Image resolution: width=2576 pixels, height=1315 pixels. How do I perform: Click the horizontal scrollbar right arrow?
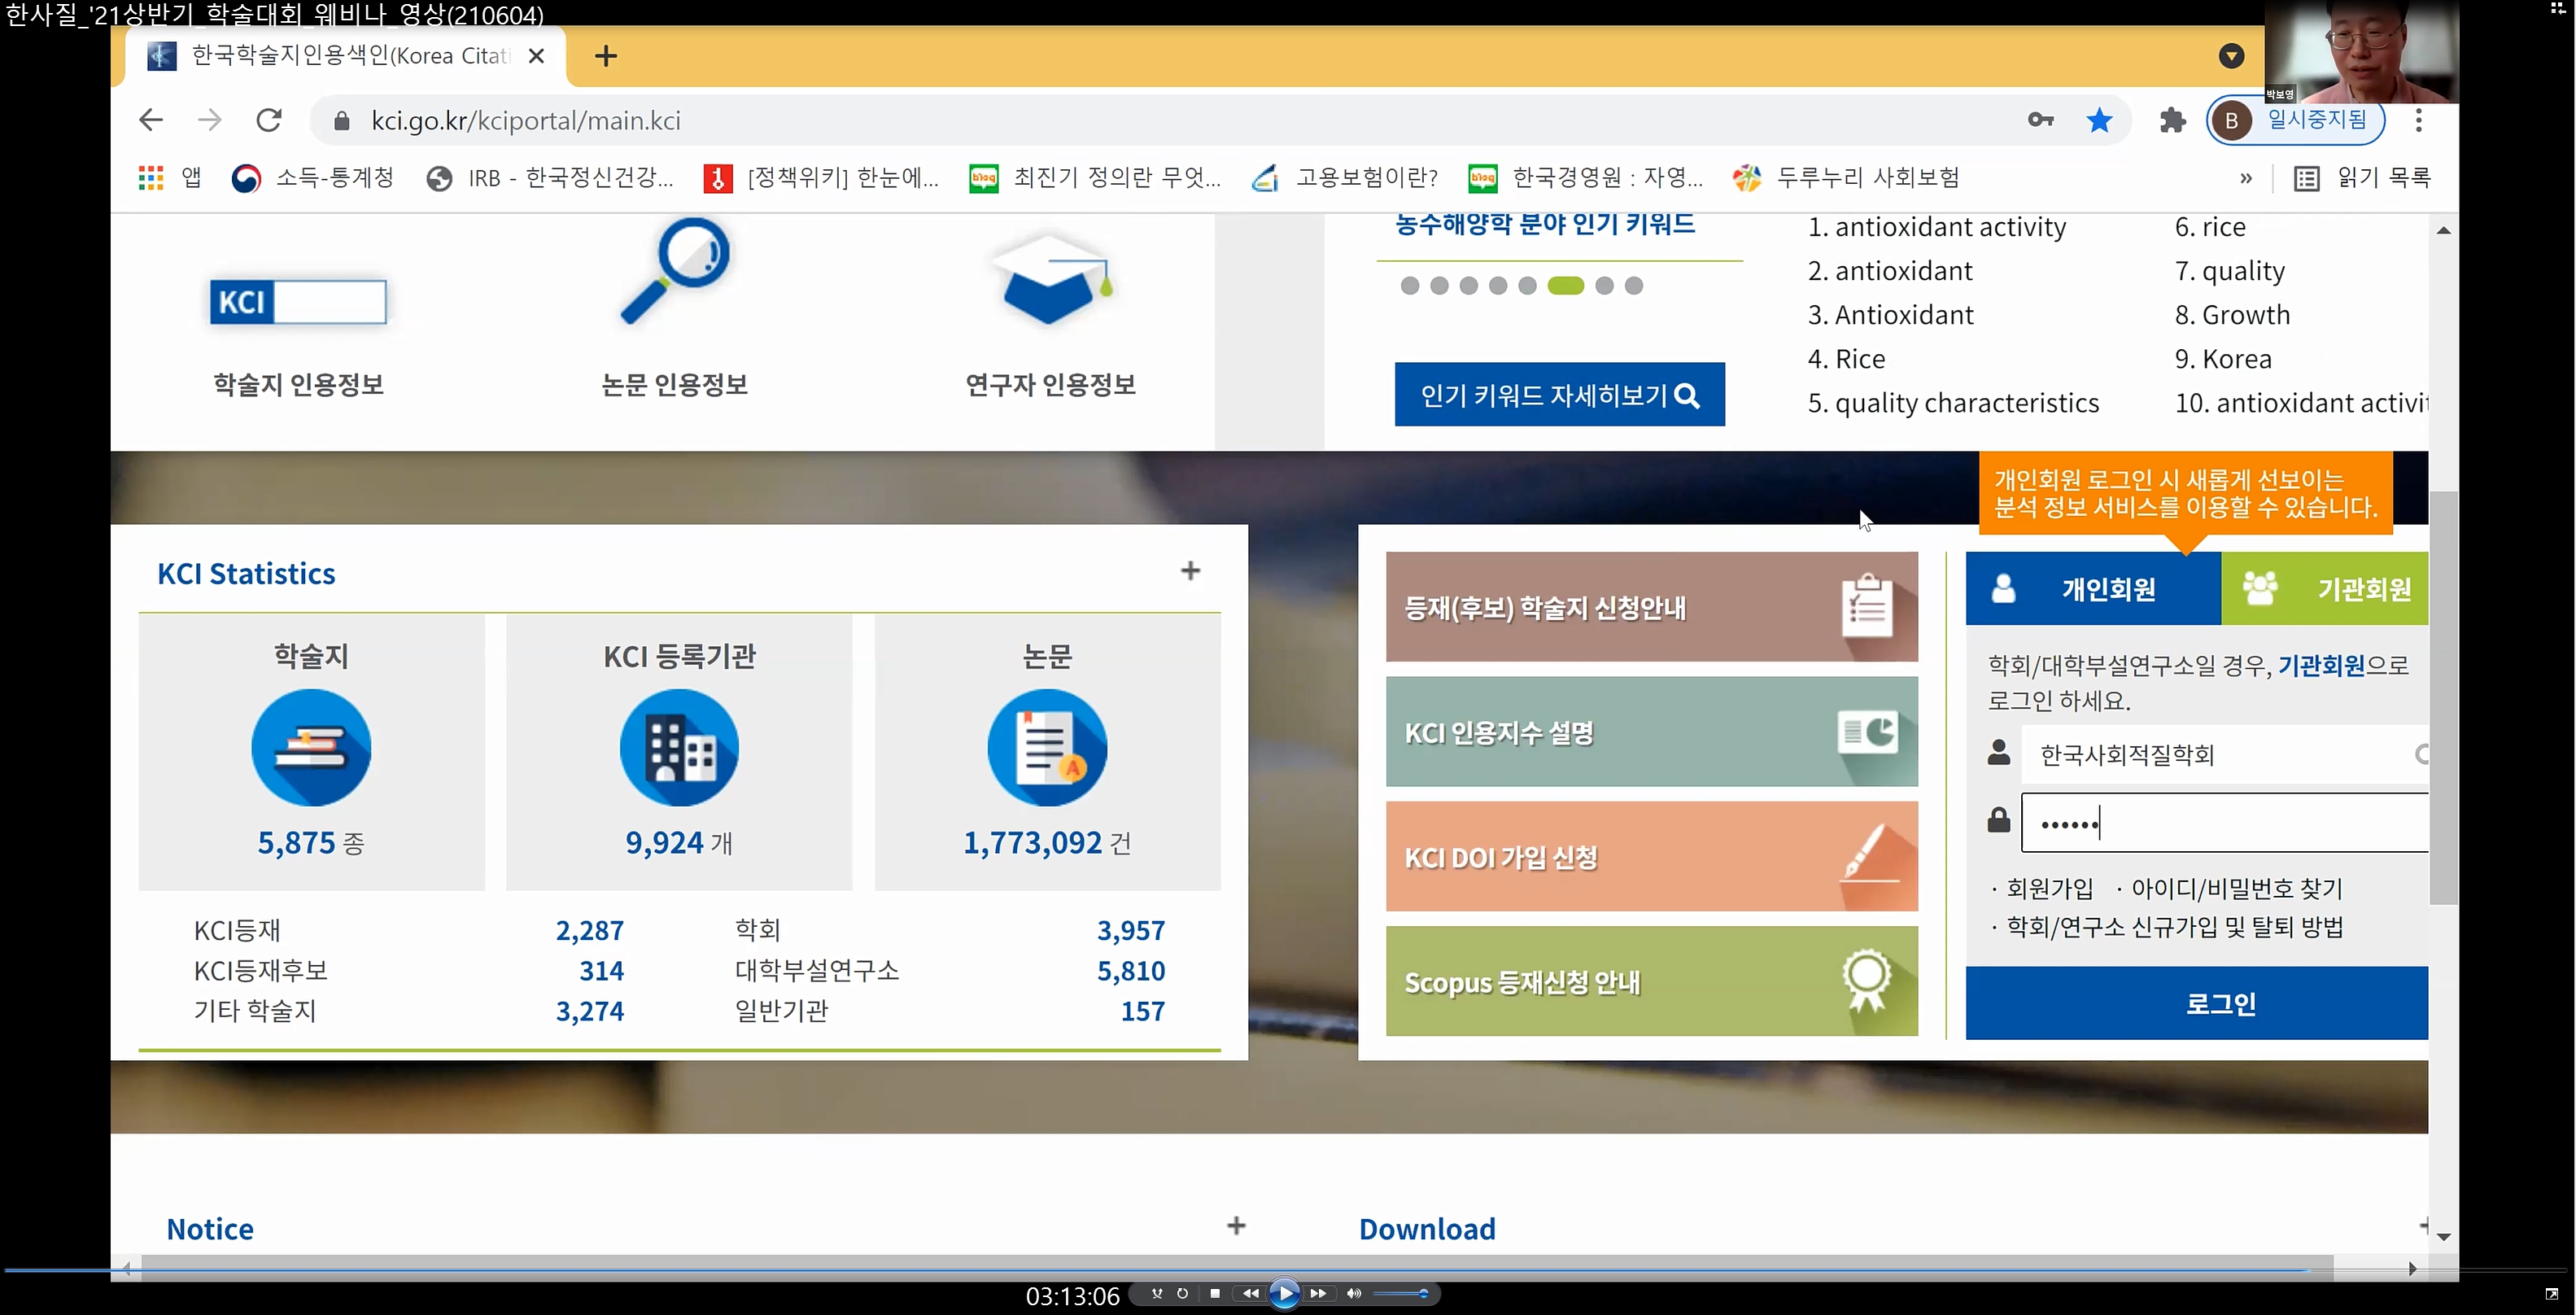point(2412,1268)
